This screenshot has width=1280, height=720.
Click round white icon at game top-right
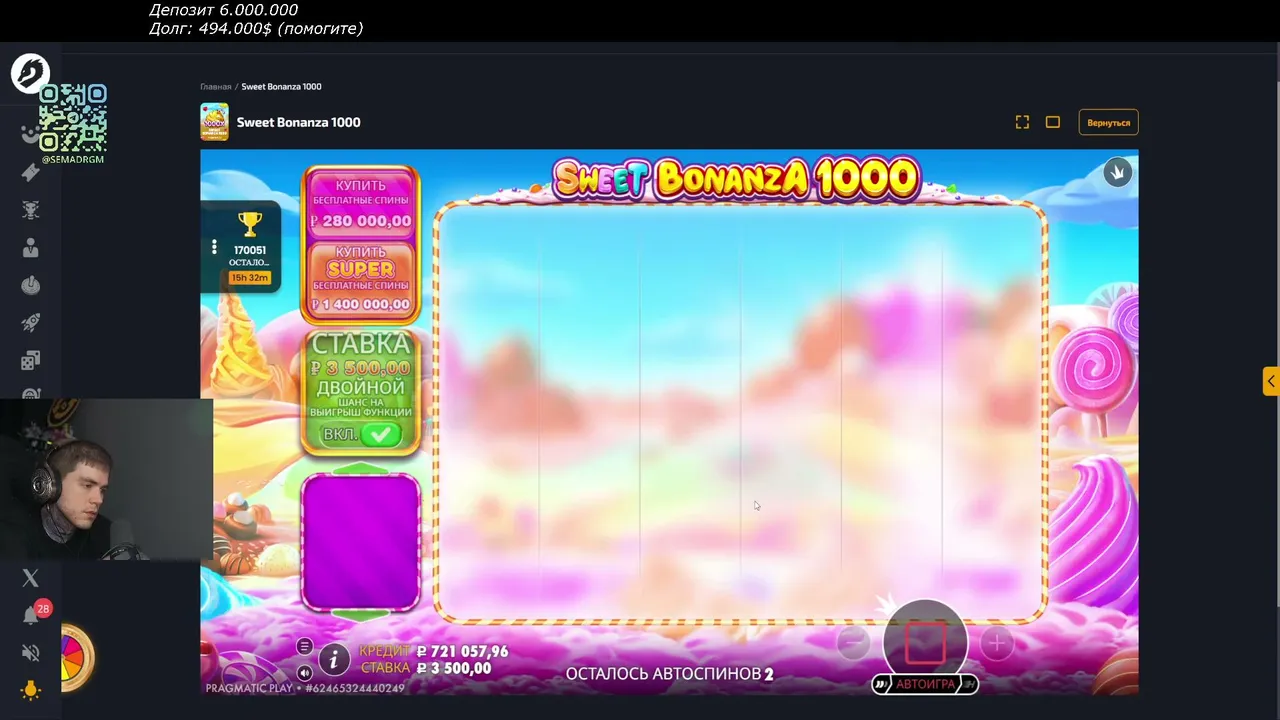click(x=1117, y=173)
